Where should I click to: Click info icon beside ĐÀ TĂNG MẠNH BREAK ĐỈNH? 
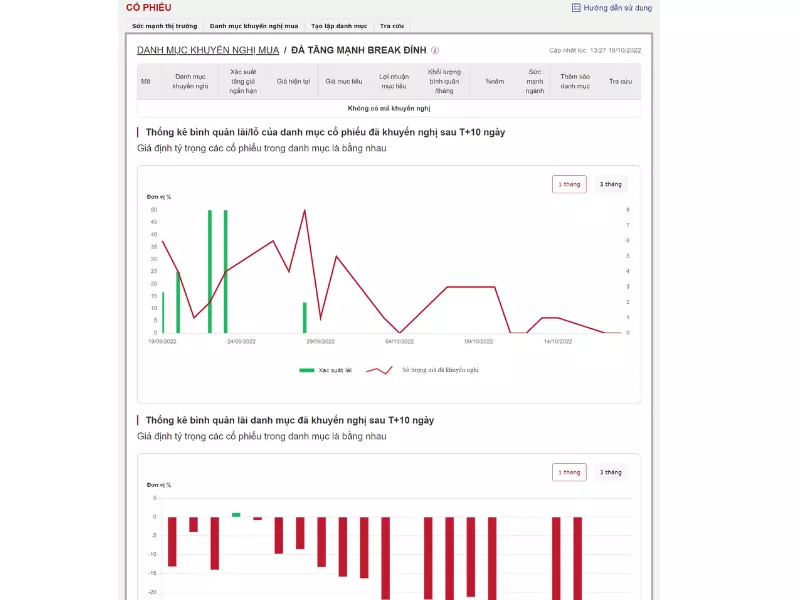pyautogui.click(x=435, y=50)
